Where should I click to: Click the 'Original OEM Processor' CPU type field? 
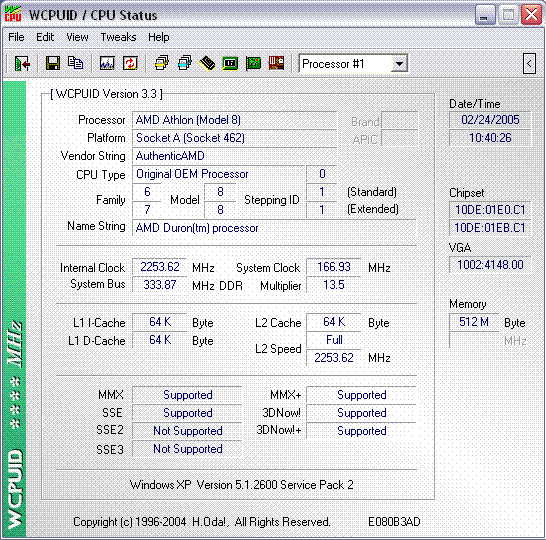[x=218, y=174]
